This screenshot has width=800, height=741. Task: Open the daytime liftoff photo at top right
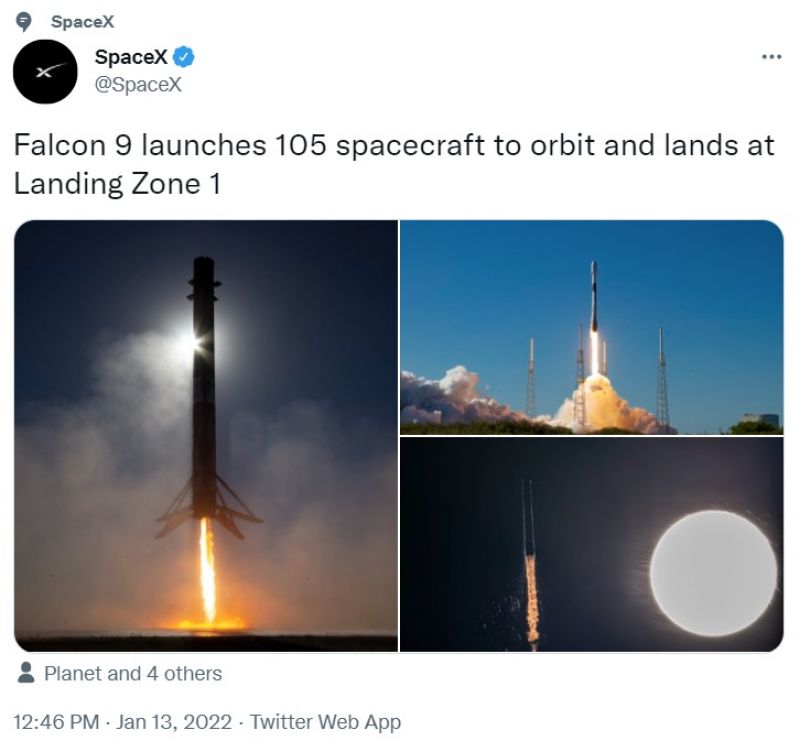click(591, 326)
